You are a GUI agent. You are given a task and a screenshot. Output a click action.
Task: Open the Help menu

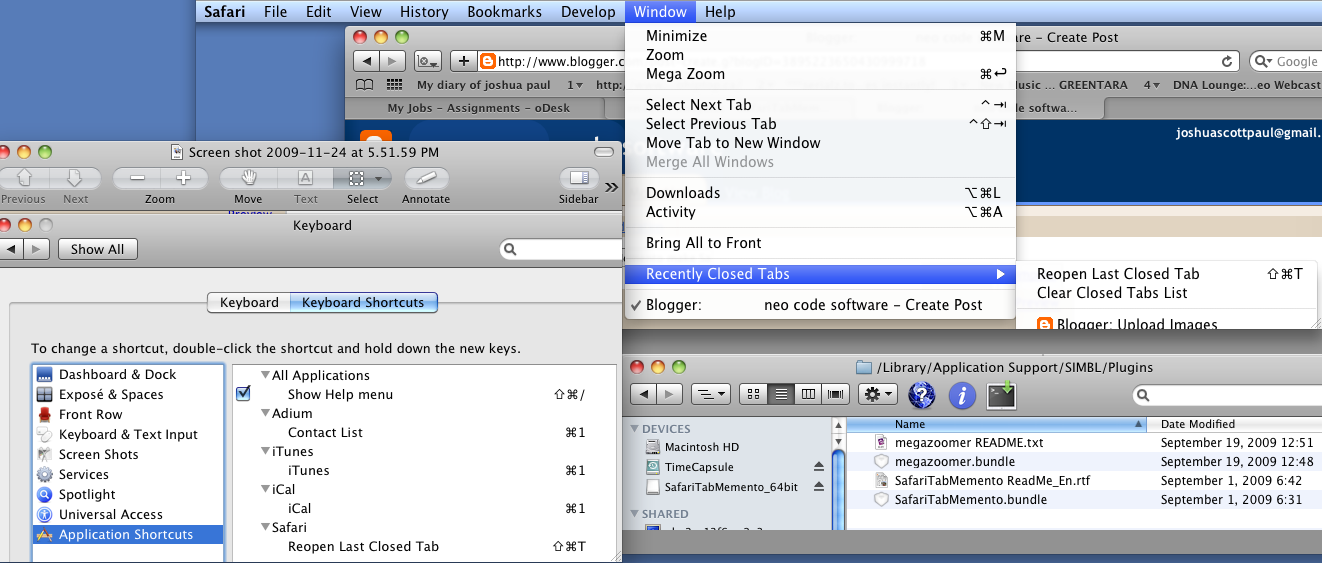point(720,12)
